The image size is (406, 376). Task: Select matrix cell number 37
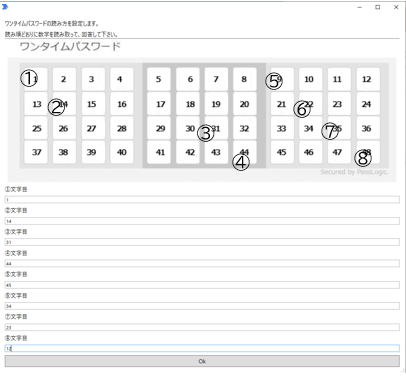(x=36, y=152)
